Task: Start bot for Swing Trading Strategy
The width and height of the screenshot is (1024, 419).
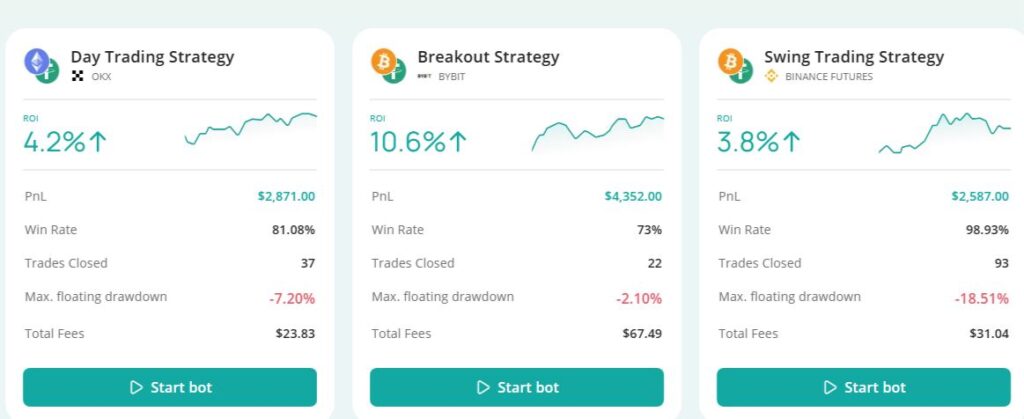Action: 864,387
